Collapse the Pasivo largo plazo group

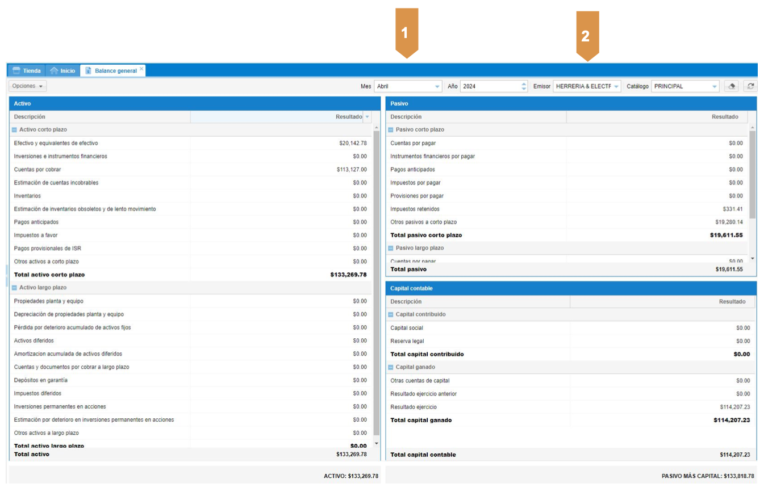[391, 247]
